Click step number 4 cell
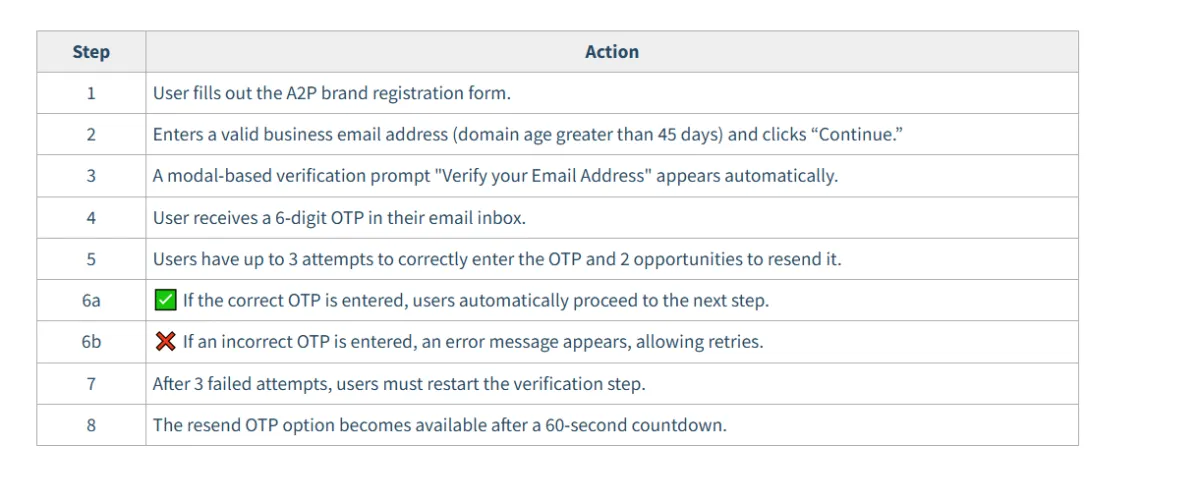 pyautogui.click(x=91, y=217)
